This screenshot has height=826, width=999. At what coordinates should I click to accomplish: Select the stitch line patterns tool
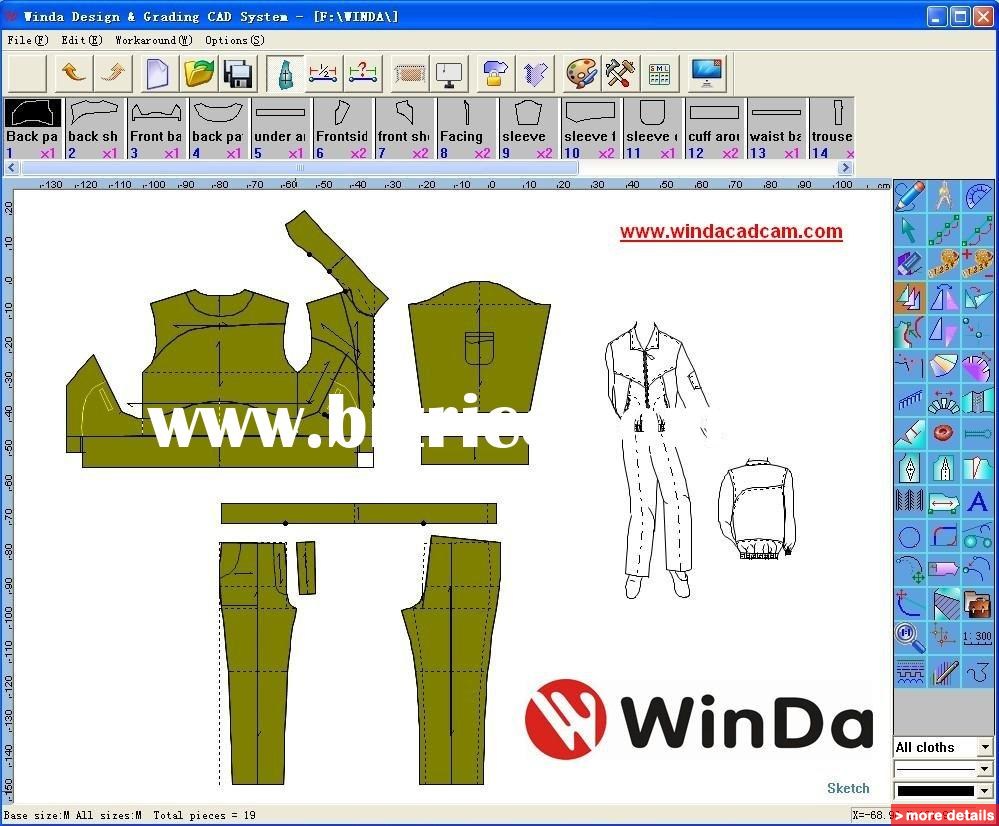click(x=910, y=671)
